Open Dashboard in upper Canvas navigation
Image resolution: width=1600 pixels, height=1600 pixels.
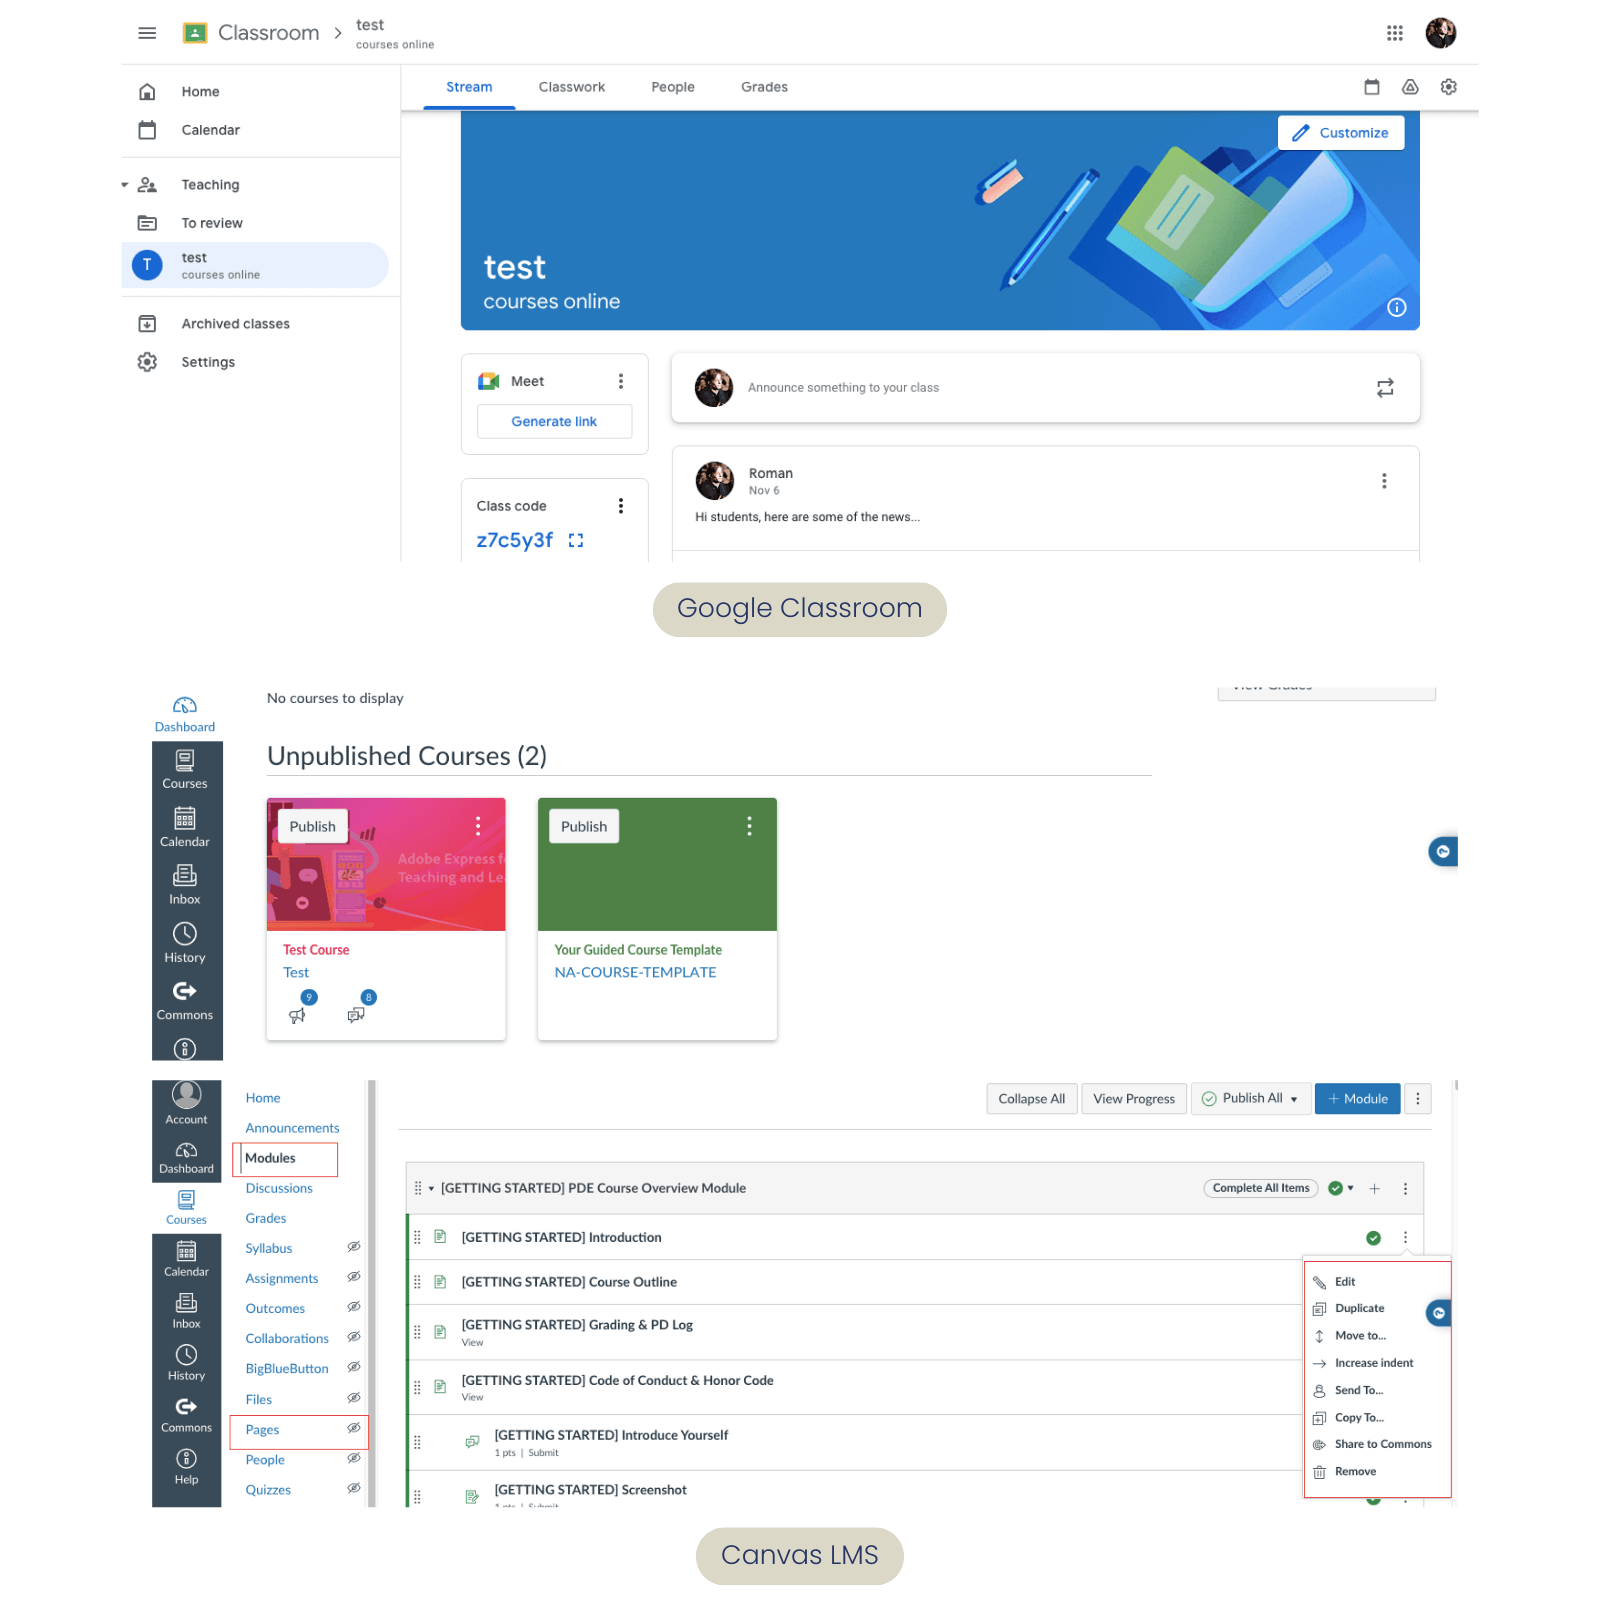pyautogui.click(x=185, y=715)
